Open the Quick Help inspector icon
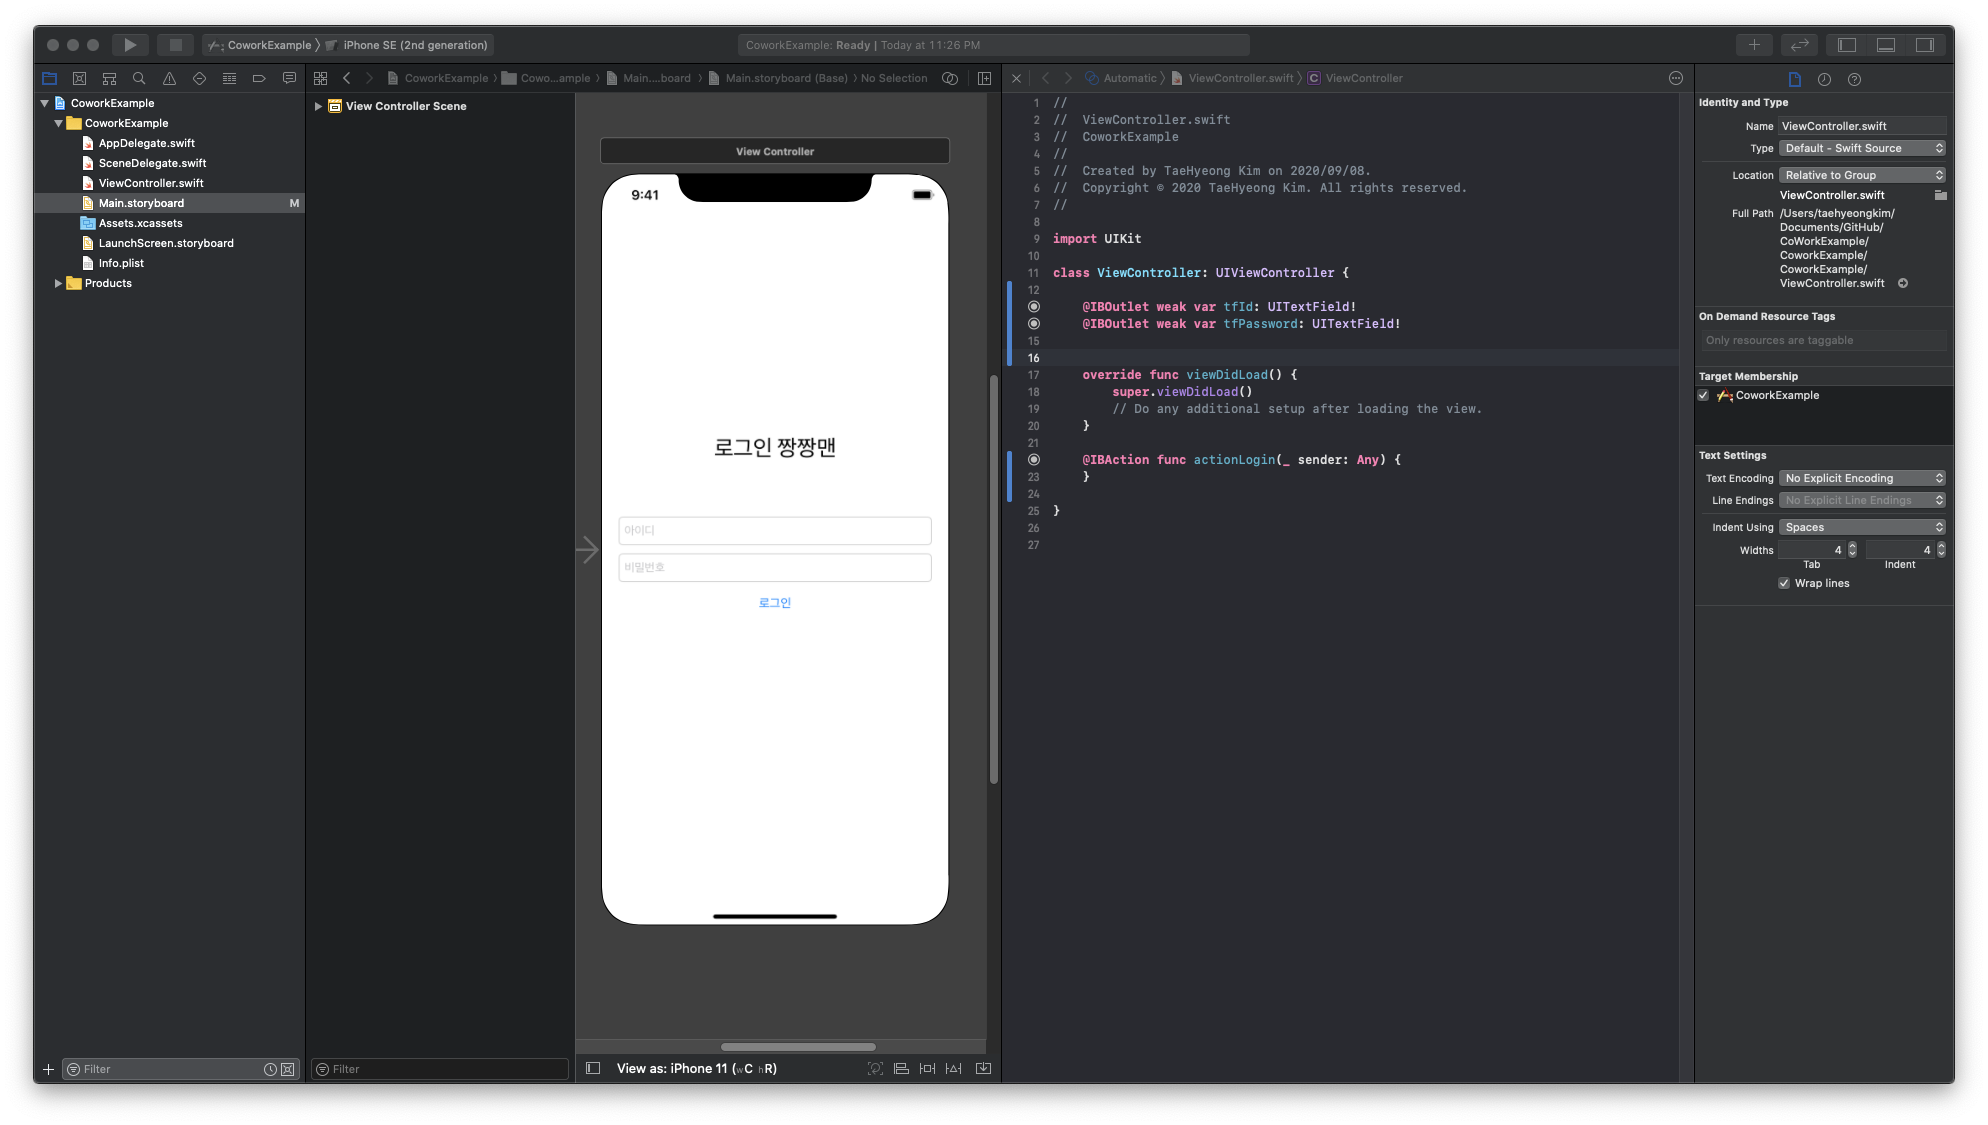 pos(1854,79)
